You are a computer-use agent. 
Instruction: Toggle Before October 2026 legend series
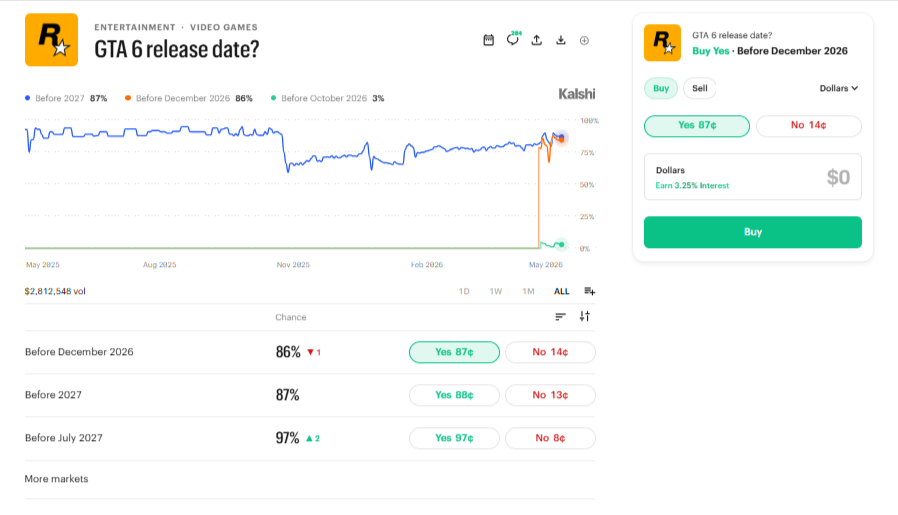[x=328, y=99]
